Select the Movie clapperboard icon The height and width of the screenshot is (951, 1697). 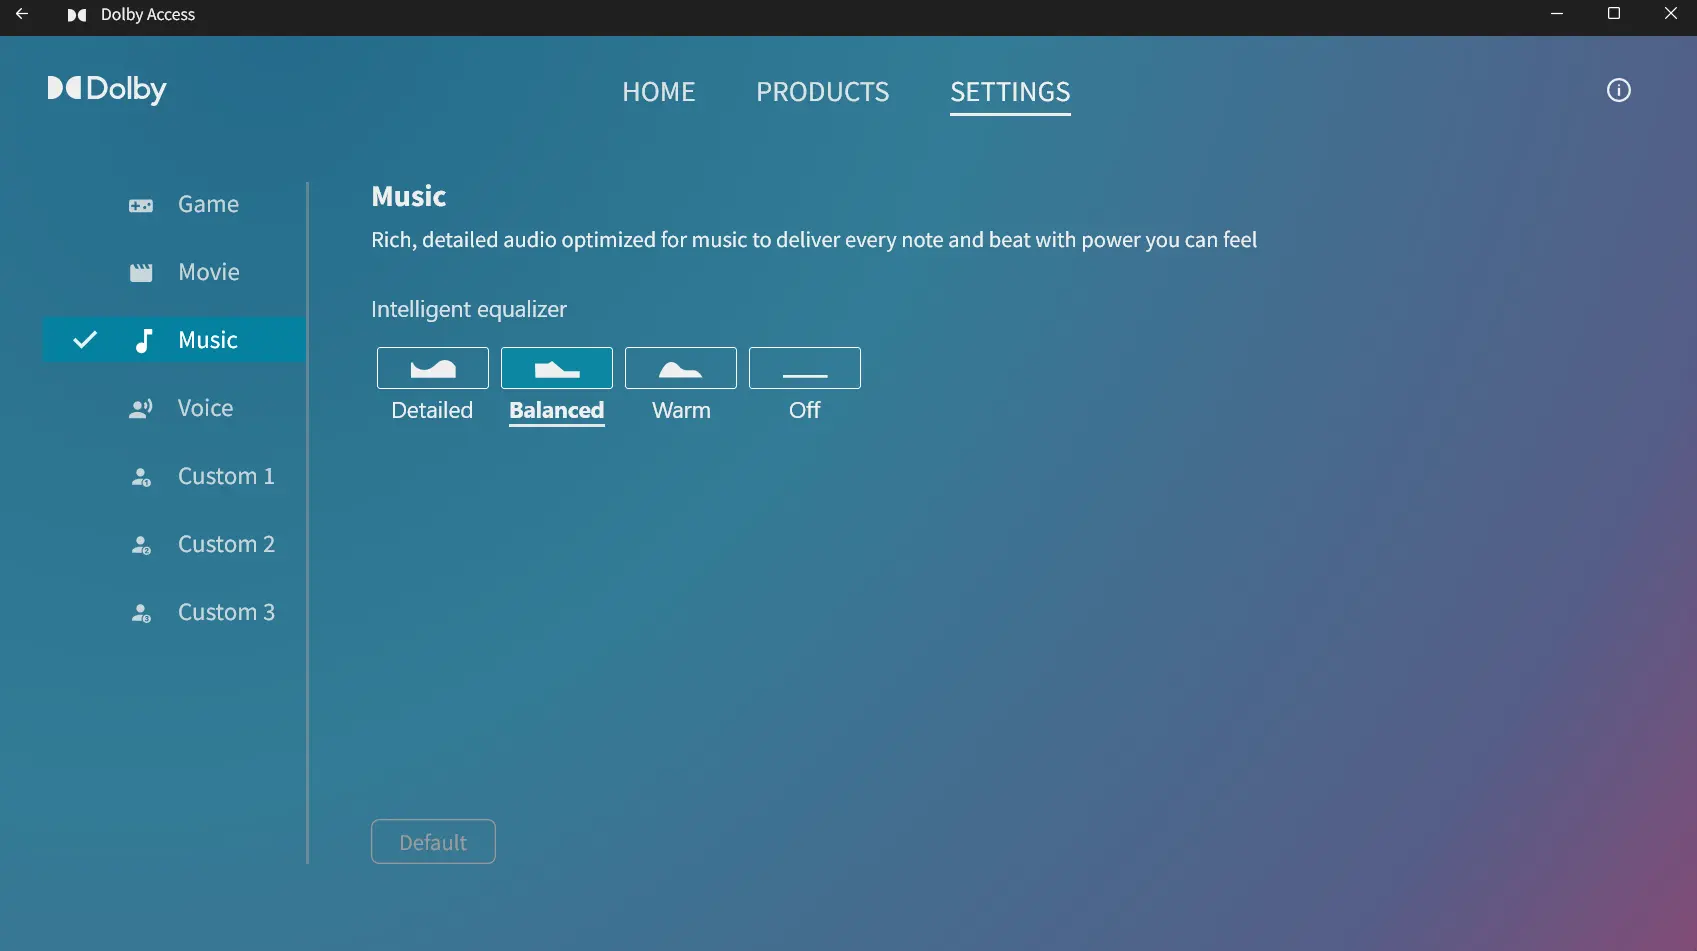tap(141, 272)
